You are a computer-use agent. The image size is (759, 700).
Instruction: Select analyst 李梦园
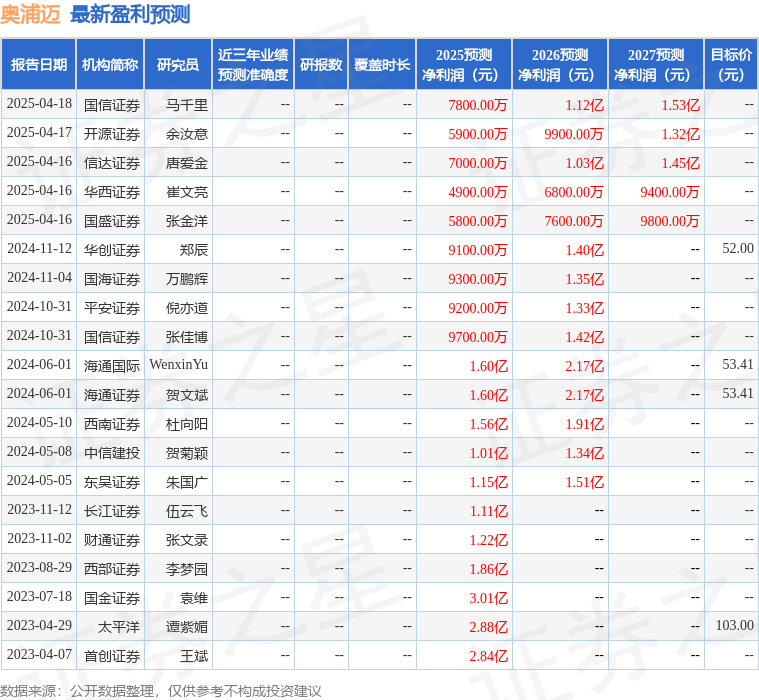tap(187, 569)
